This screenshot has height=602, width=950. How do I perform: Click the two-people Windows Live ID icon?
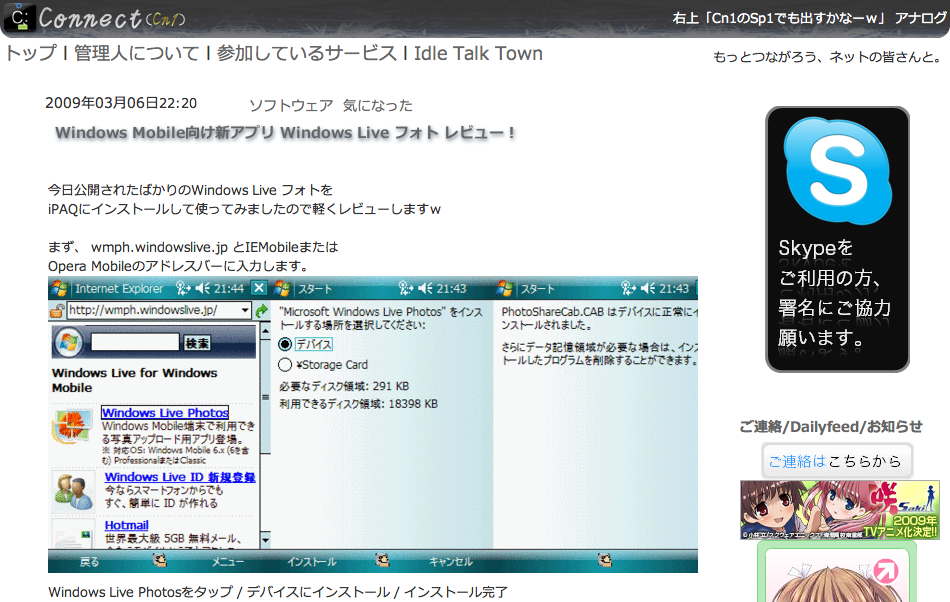click(73, 491)
